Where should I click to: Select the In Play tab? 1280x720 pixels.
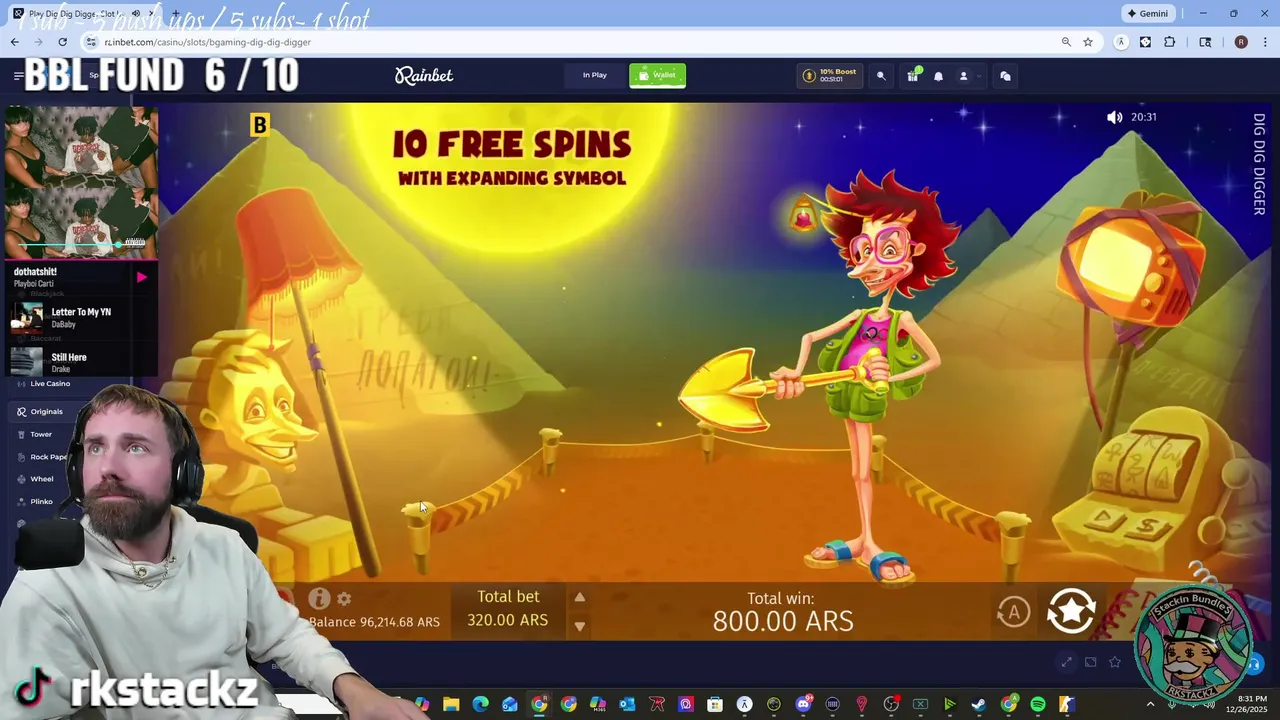(595, 75)
